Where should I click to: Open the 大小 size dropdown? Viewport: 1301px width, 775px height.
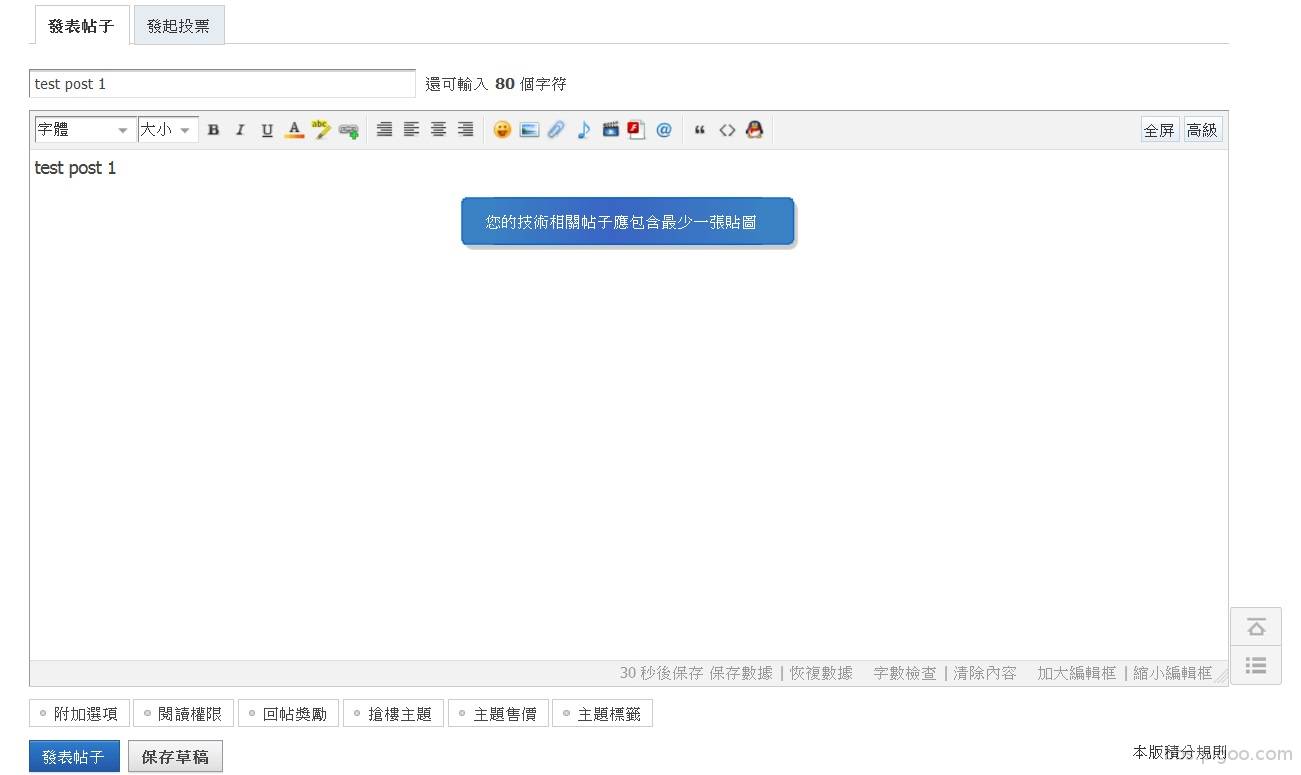(168, 130)
